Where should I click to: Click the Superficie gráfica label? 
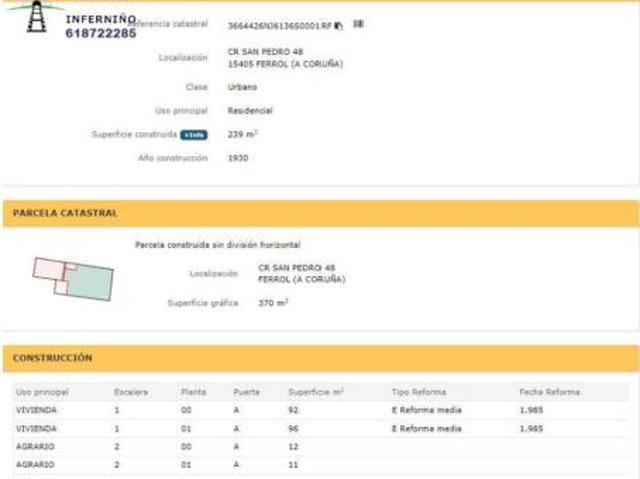click(x=203, y=303)
